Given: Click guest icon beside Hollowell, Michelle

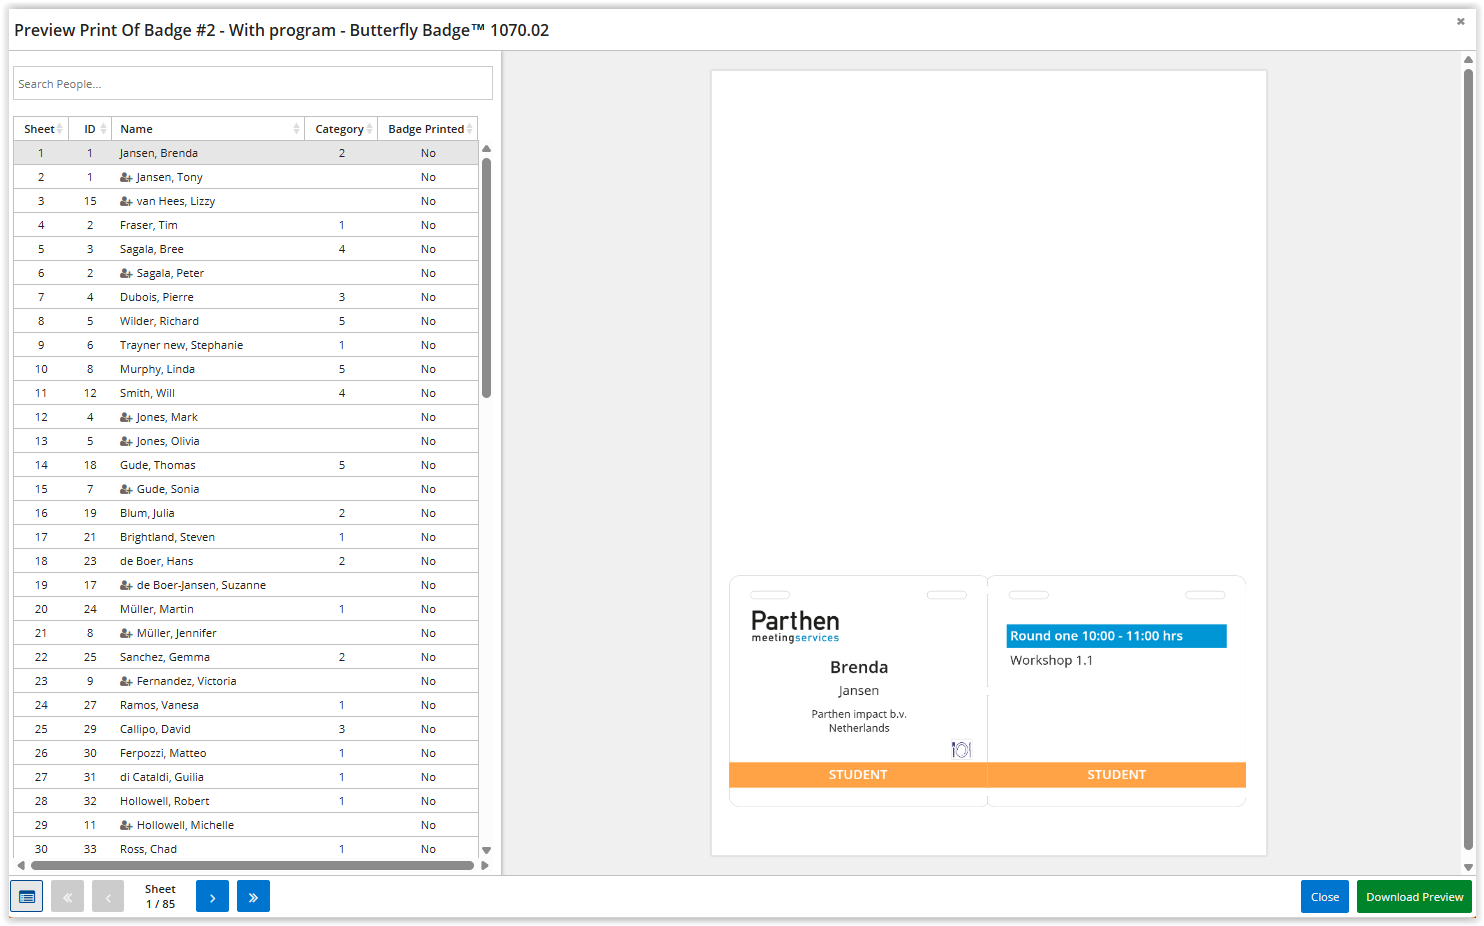Looking at the screenshot, I should coord(126,825).
